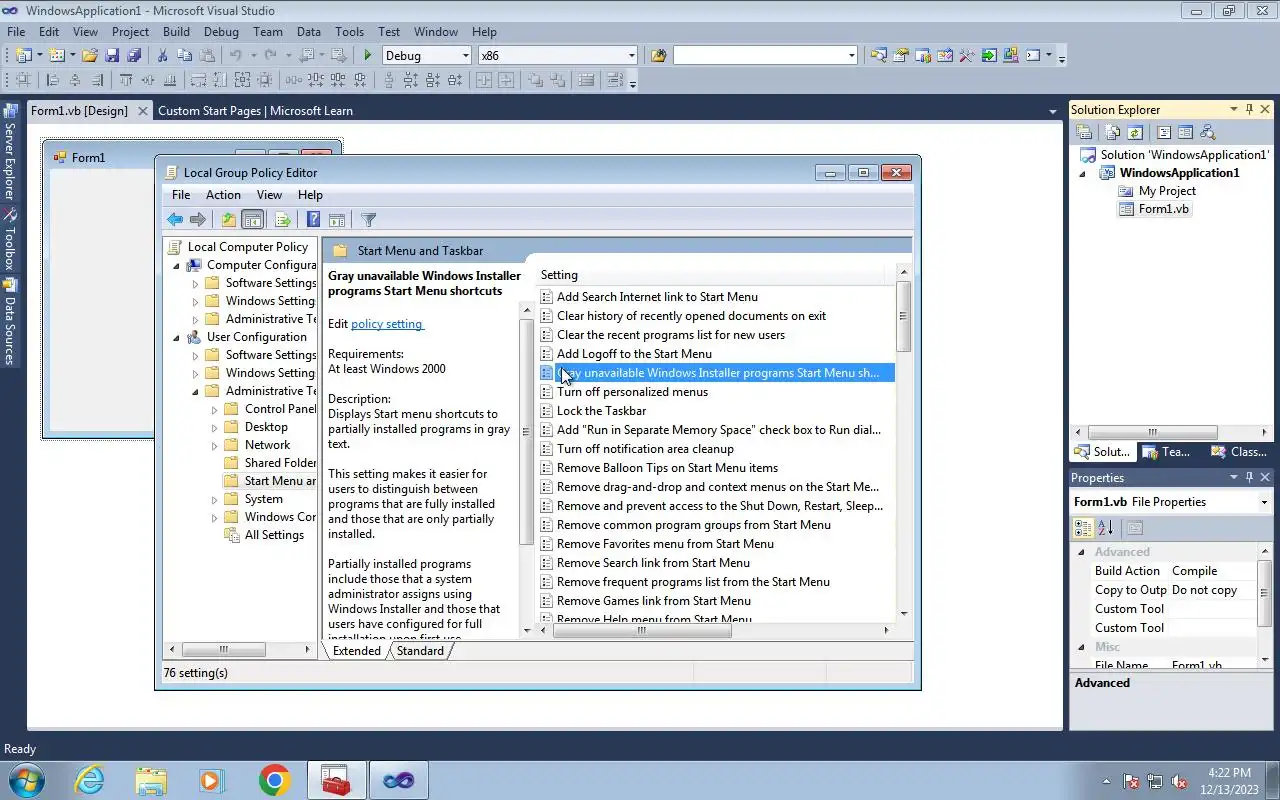1280x800 pixels.
Task: Start debugging with the green play icon
Action: 368,56
